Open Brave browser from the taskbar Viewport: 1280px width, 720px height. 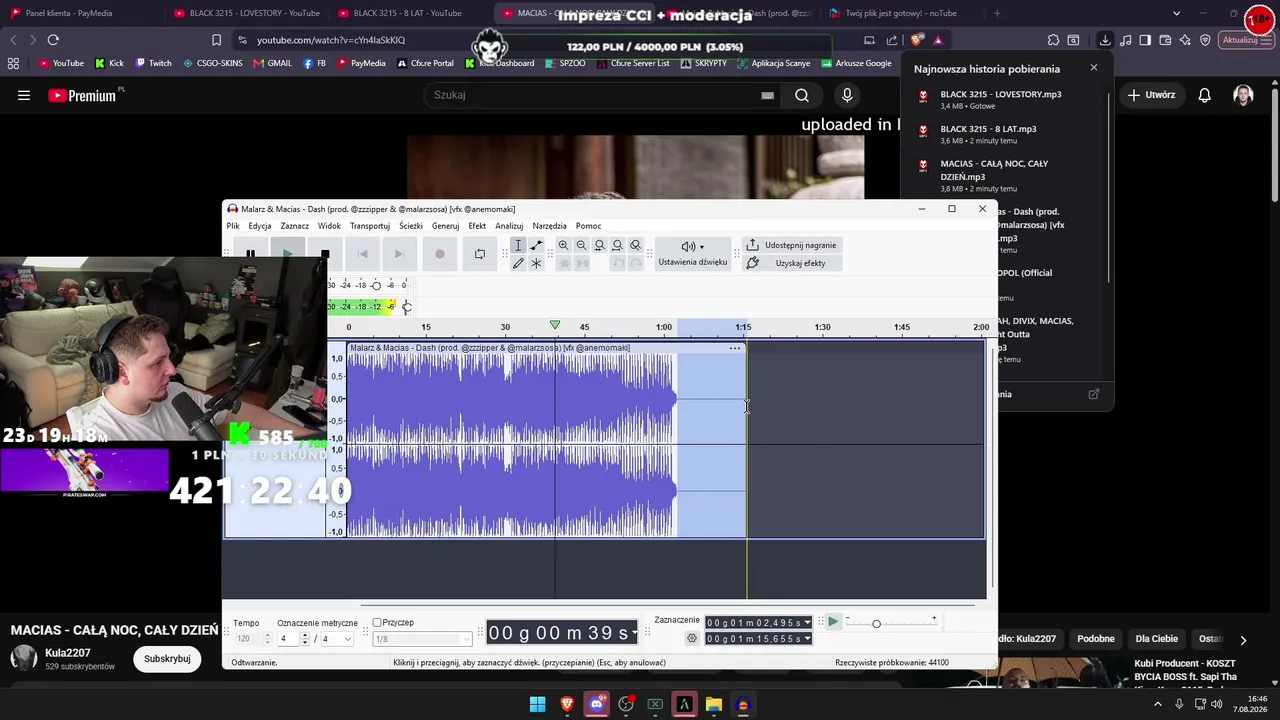[x=567, y=705]
